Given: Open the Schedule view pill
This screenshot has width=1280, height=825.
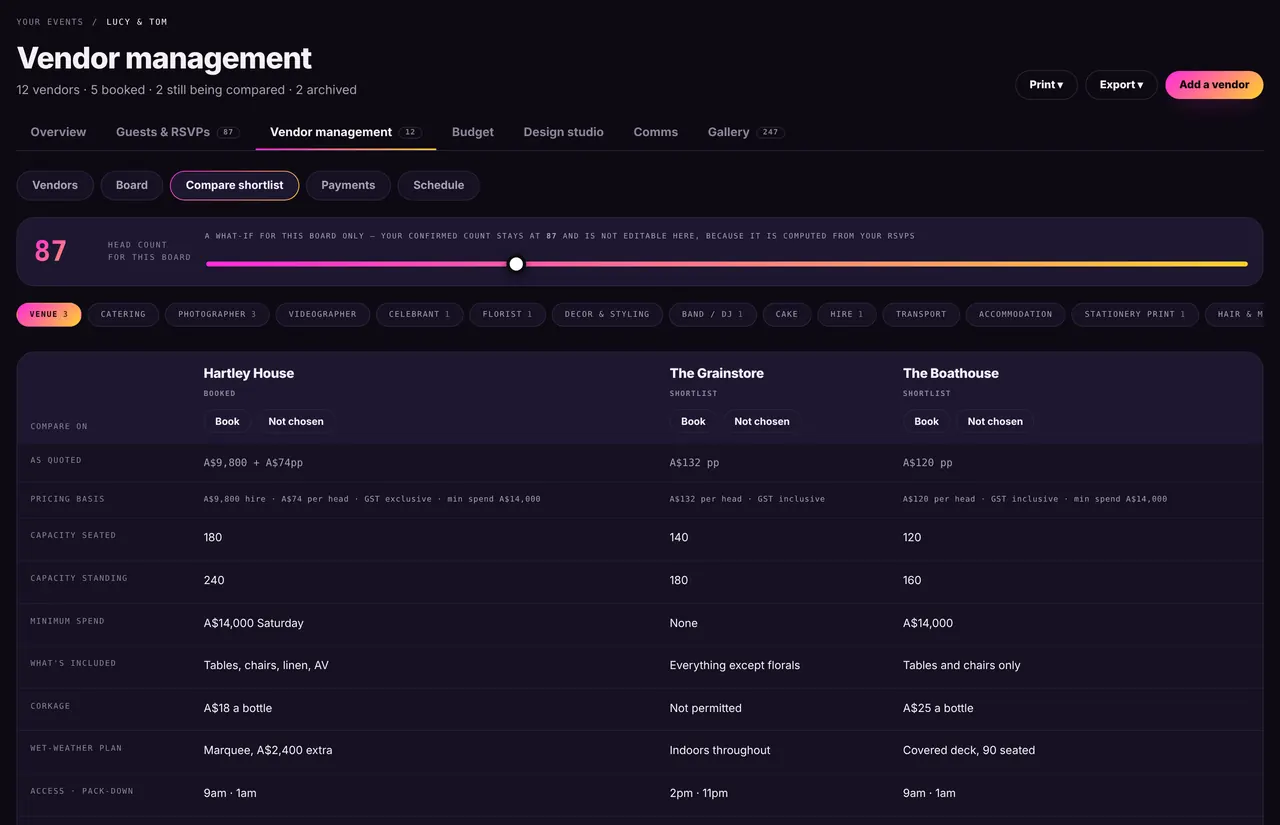Looking at the screenshot, I should pos(439,185).
